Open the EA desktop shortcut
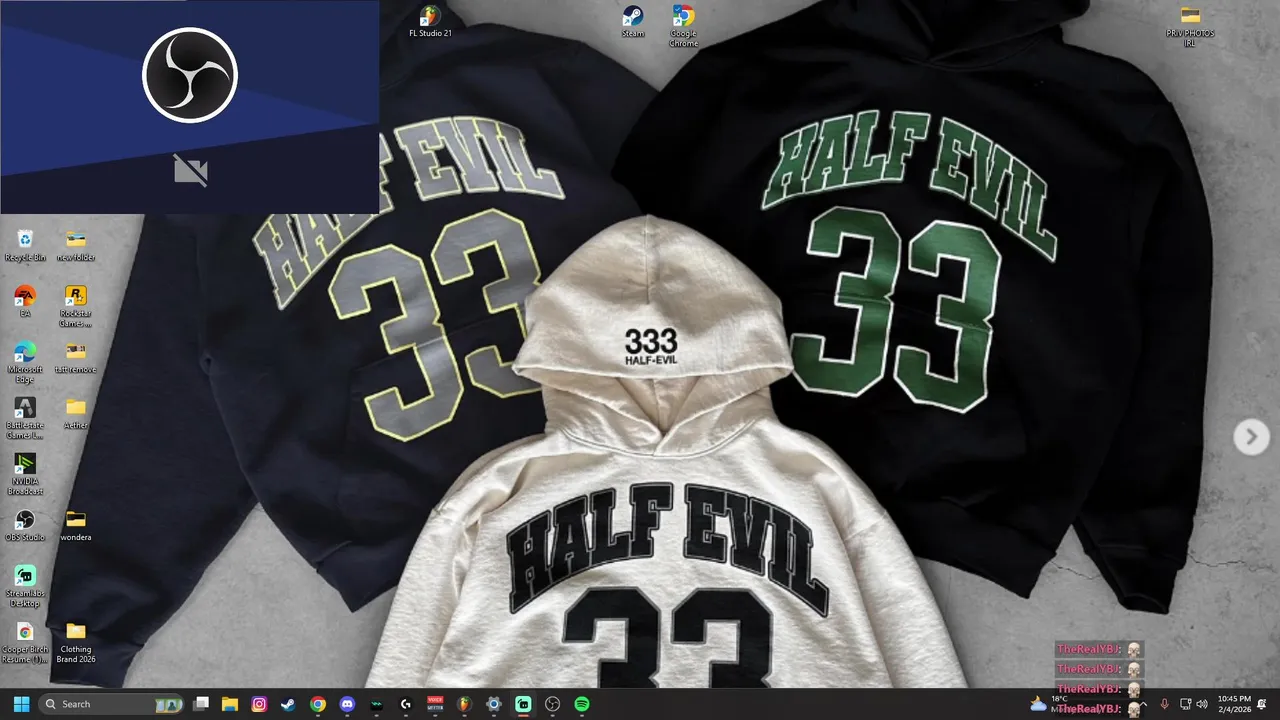The width and height of the screenshot is (1280, 720). tap(25, 301)
